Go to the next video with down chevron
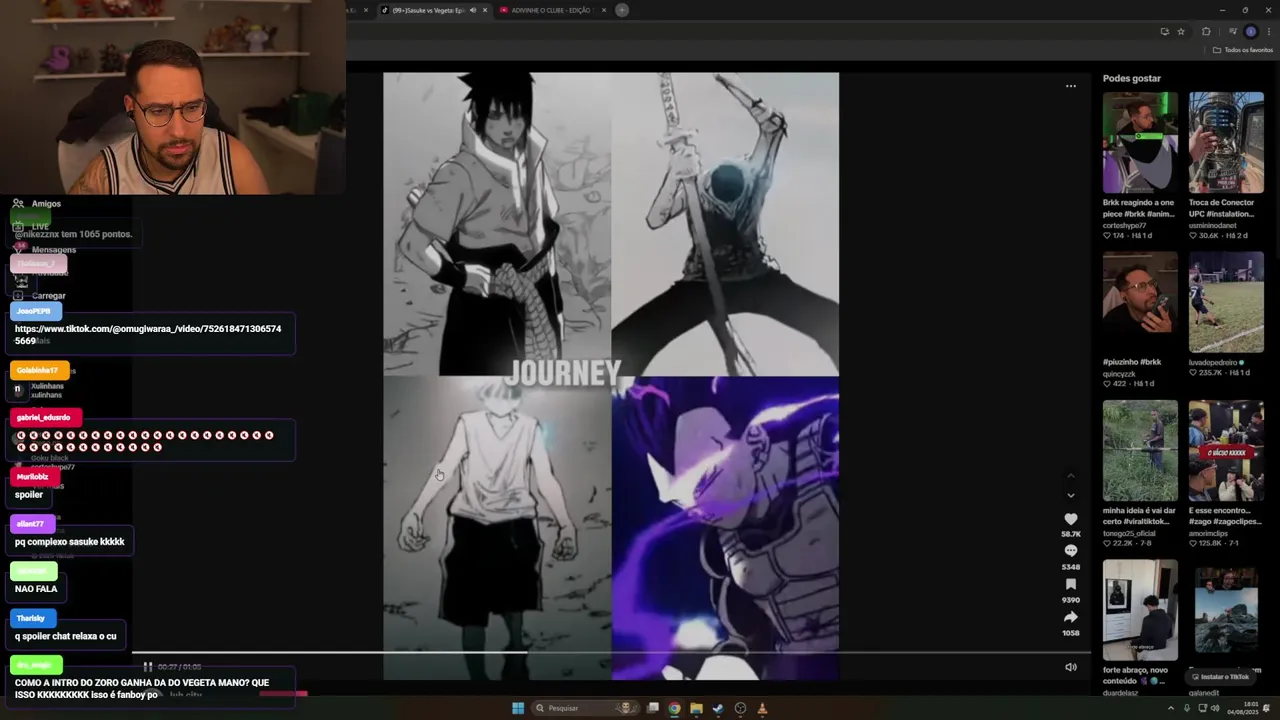 (1070, 495)
